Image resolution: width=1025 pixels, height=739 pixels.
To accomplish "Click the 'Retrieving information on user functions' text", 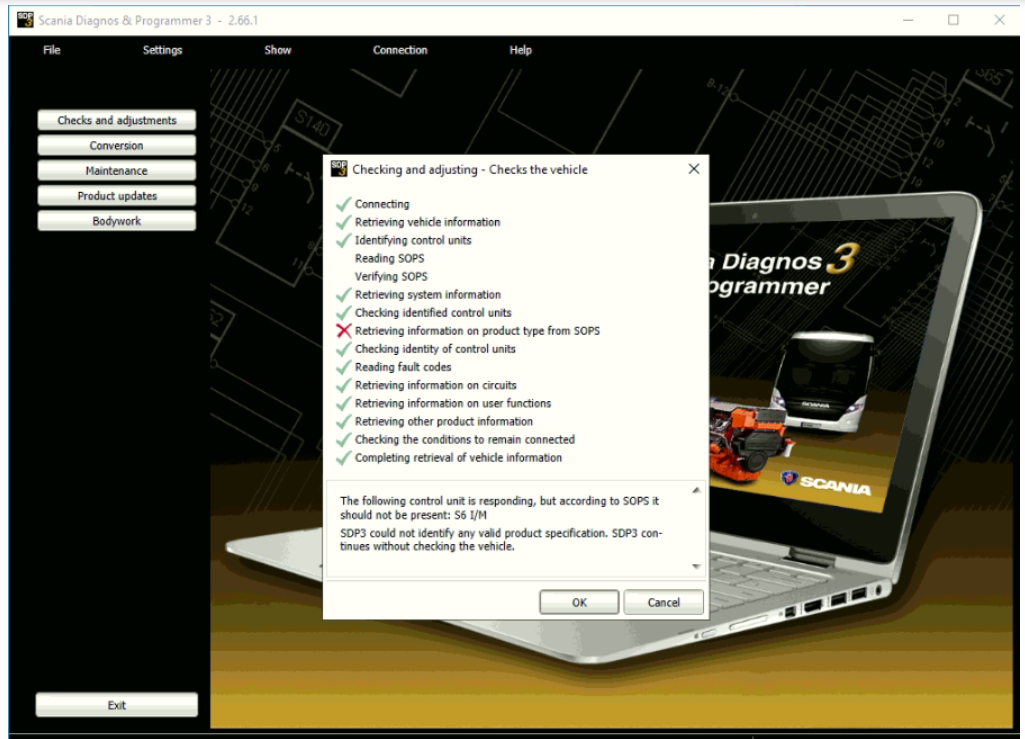I will pyautogui.click(x=453, y=404).
